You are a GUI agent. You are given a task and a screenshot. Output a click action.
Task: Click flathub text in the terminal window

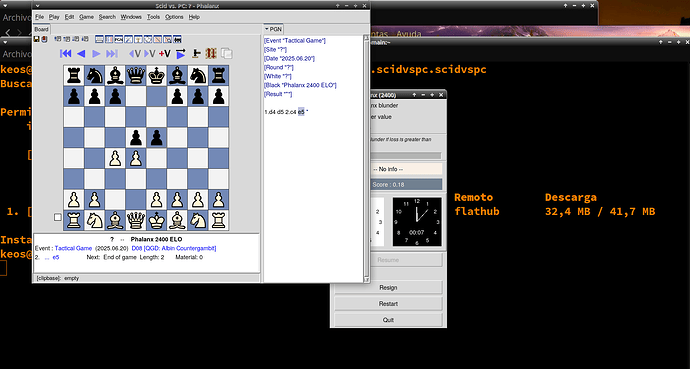point(477,212)
